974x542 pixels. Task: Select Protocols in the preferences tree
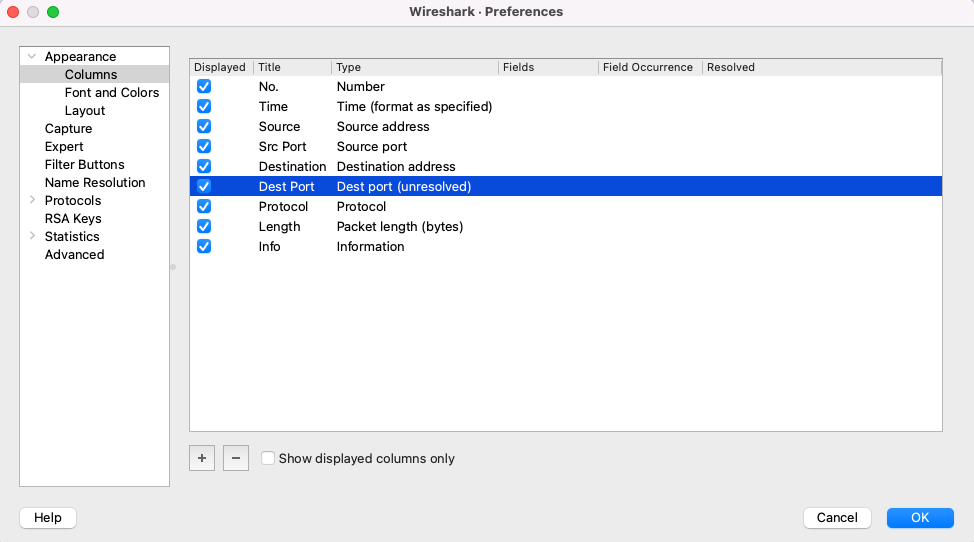[73, 201]
